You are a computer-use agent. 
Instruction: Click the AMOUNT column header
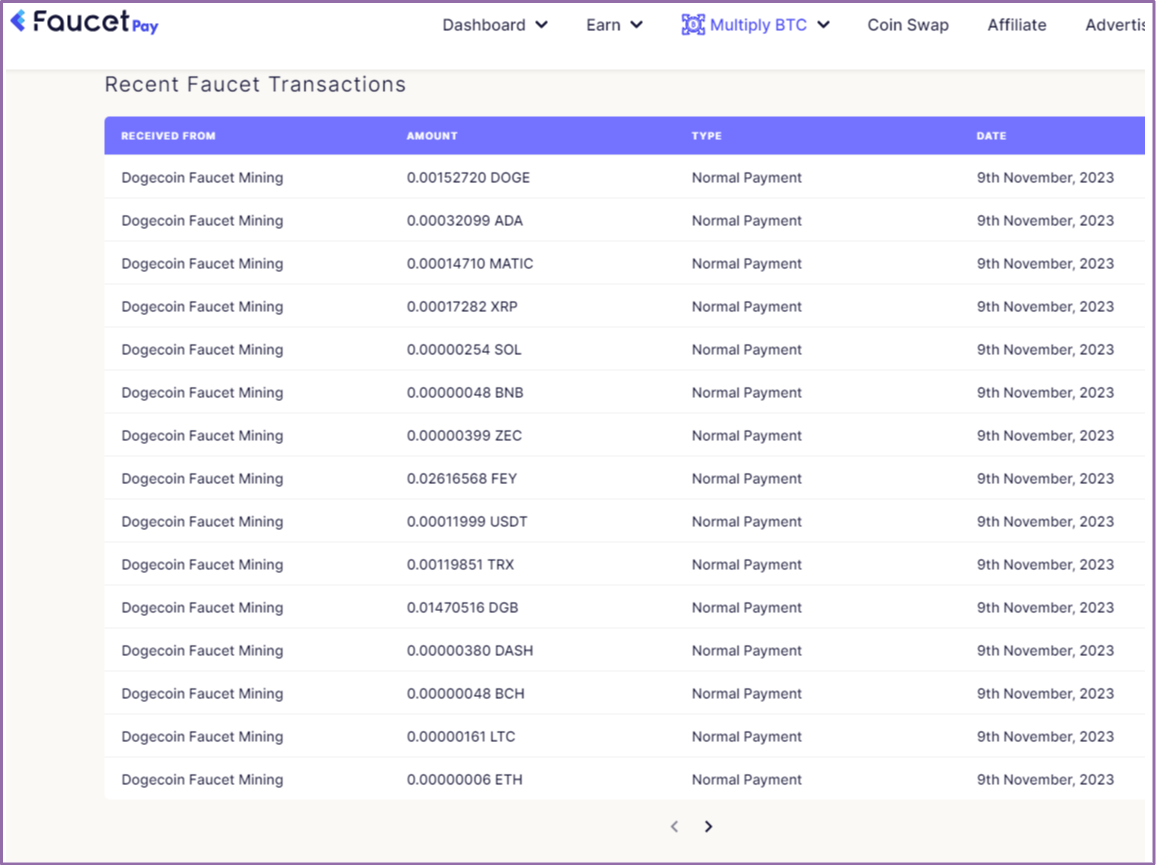[x=432, y=136]
